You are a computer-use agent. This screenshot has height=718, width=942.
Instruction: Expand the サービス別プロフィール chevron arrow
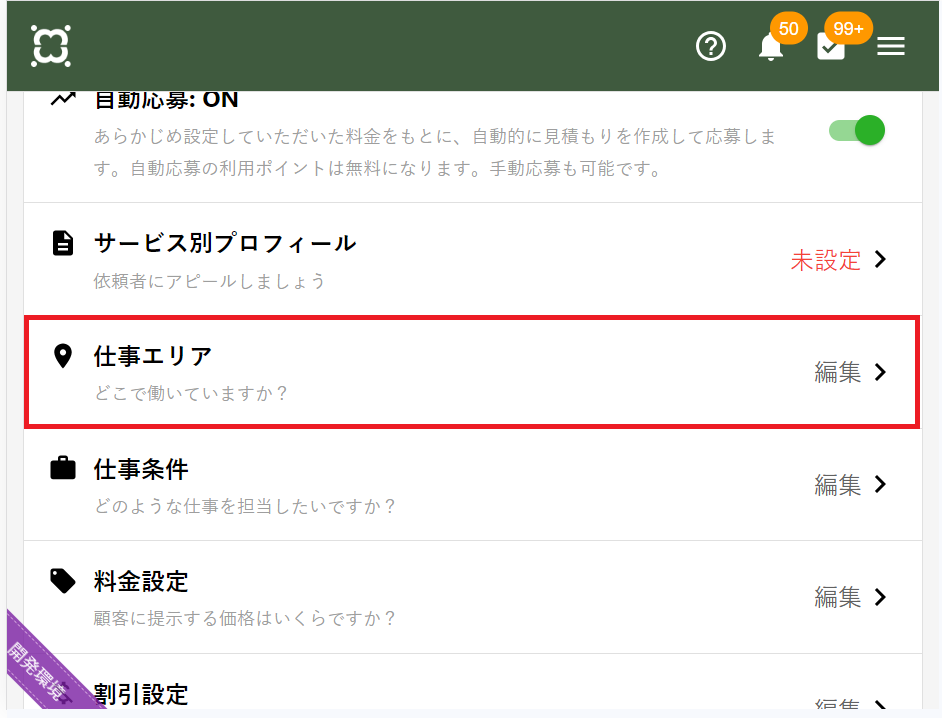pyautogui.click(x=881, y=260)
